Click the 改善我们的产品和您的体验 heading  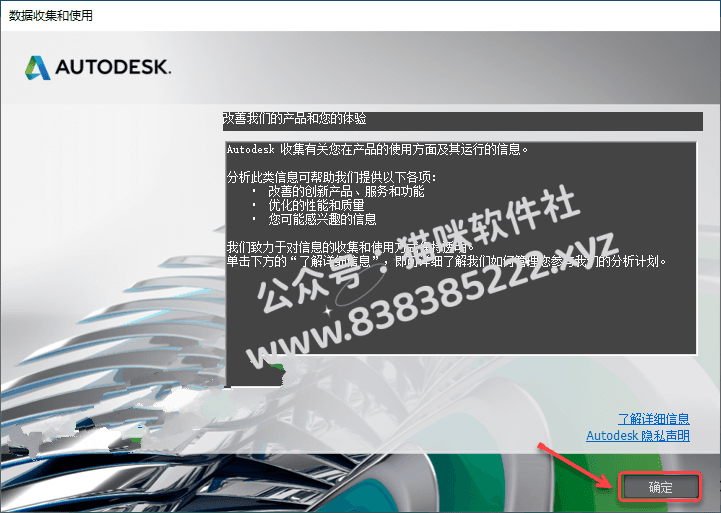click(x=294, y=119)
